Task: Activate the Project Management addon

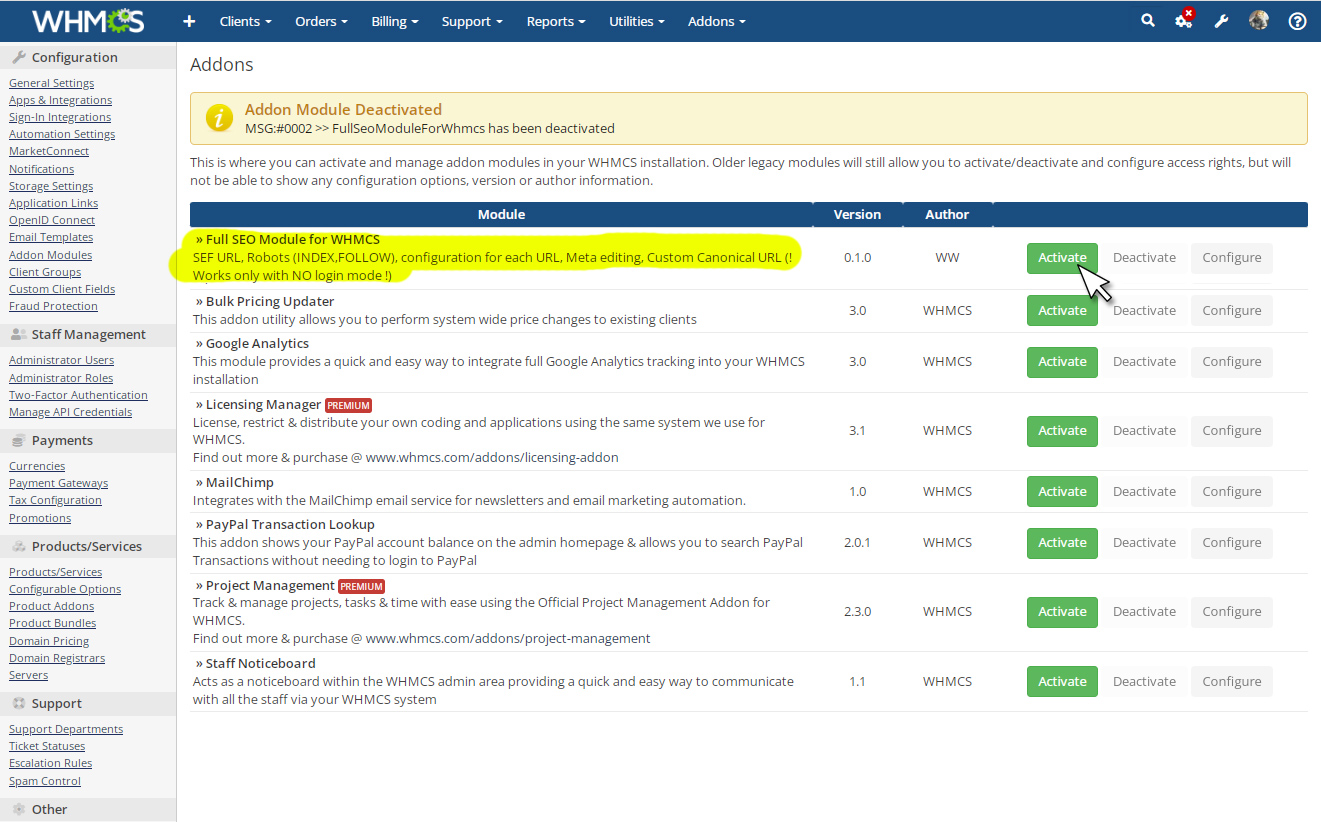Action: (1062, 612)
